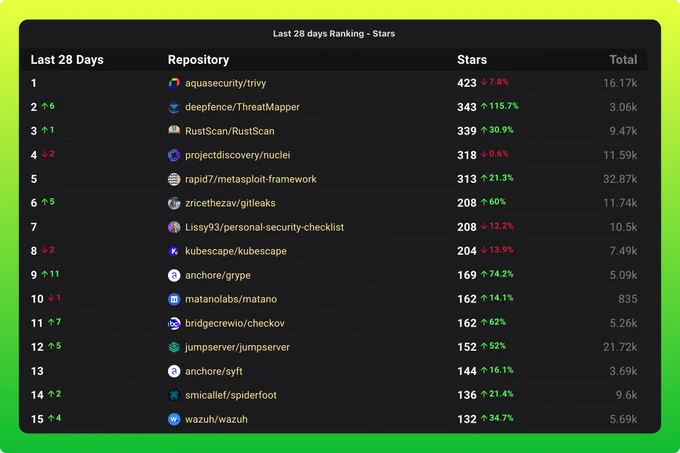The image size is (680, 453).
Task: Click the kubescape/kubescape avatar icon
Action: (x=174, y=251)
